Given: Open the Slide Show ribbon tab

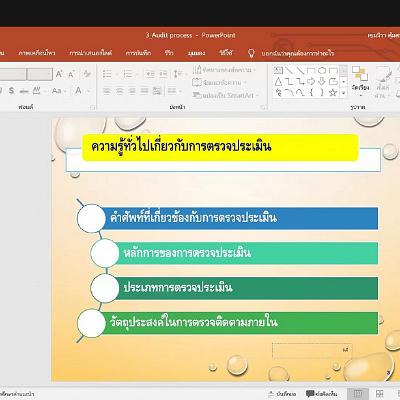Looking at the screenshot, I should tap(91, 53).
